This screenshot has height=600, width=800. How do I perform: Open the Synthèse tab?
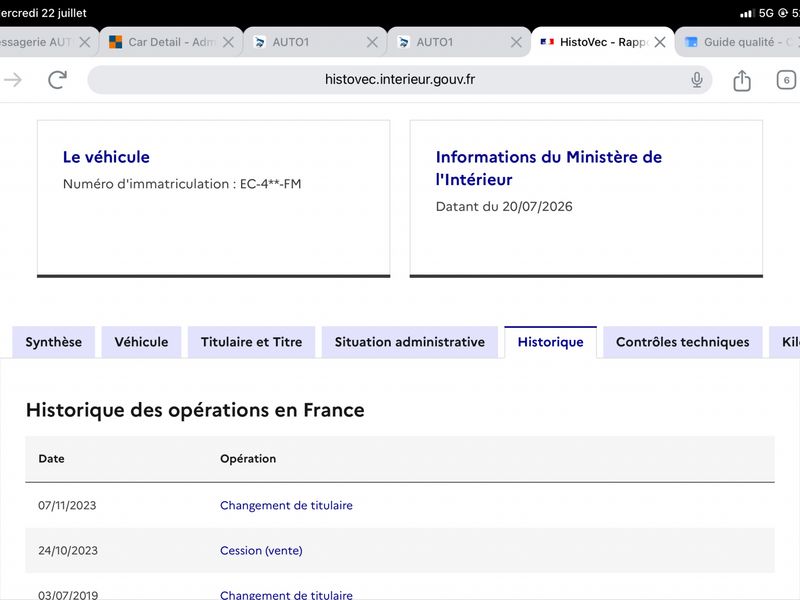[54, 342]
